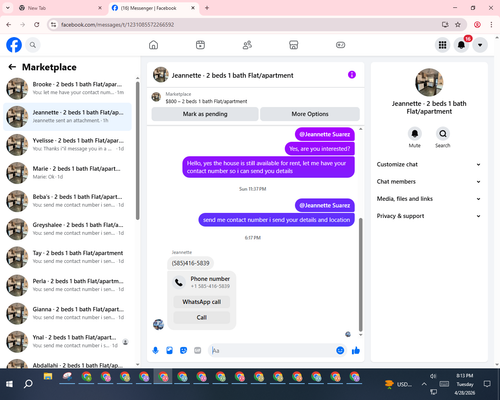The height and width of the screenshot is (400, 500).
Task: Open the Reels video icon
Action: (200, 45)
